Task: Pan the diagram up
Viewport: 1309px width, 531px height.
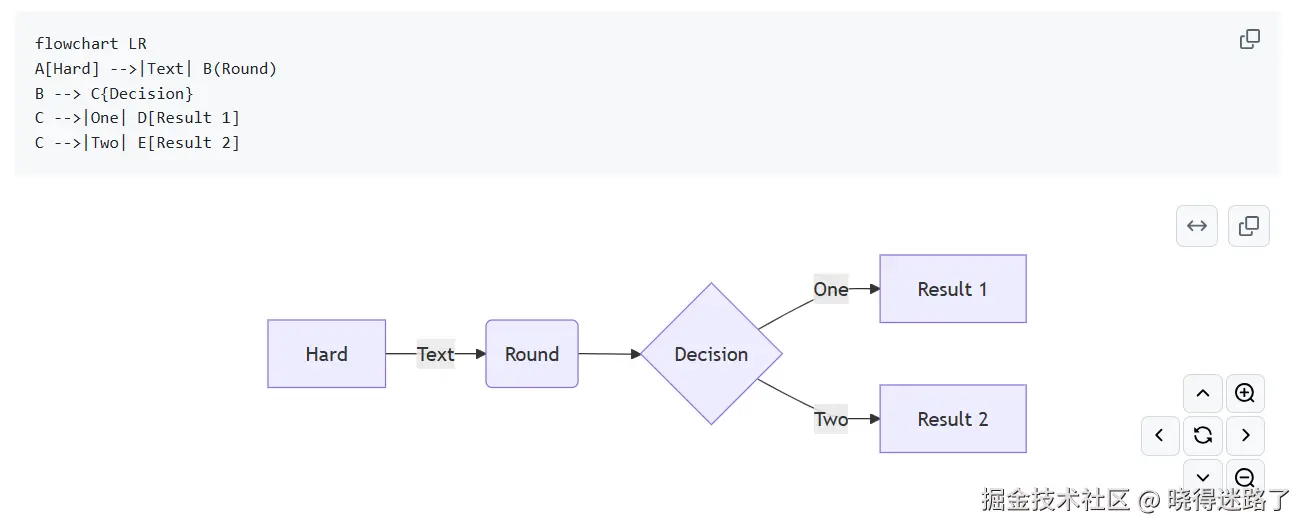Action: 1203,394
